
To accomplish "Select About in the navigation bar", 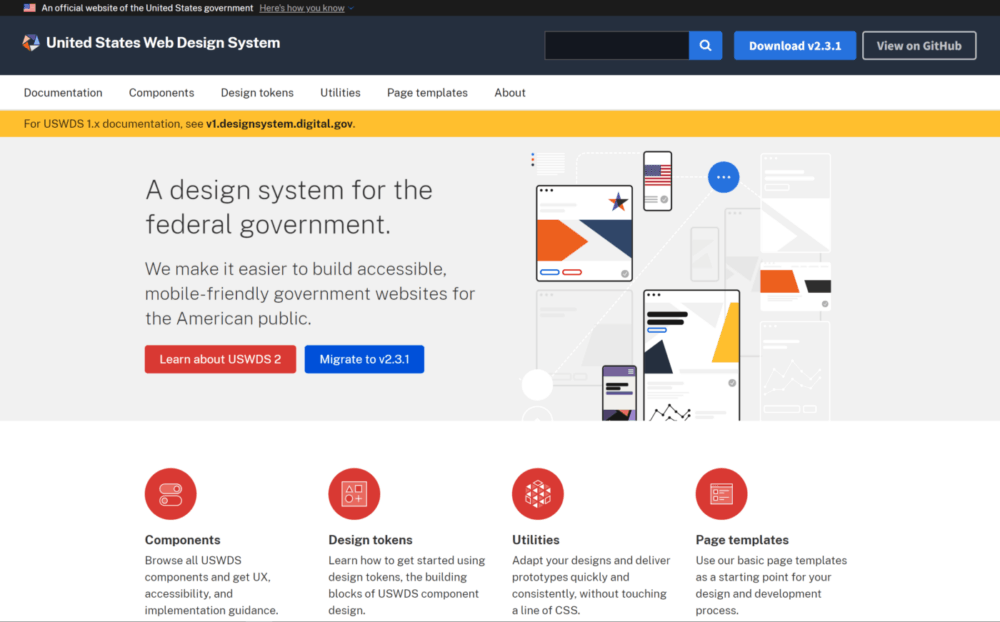I will click(x=510, y=92).
